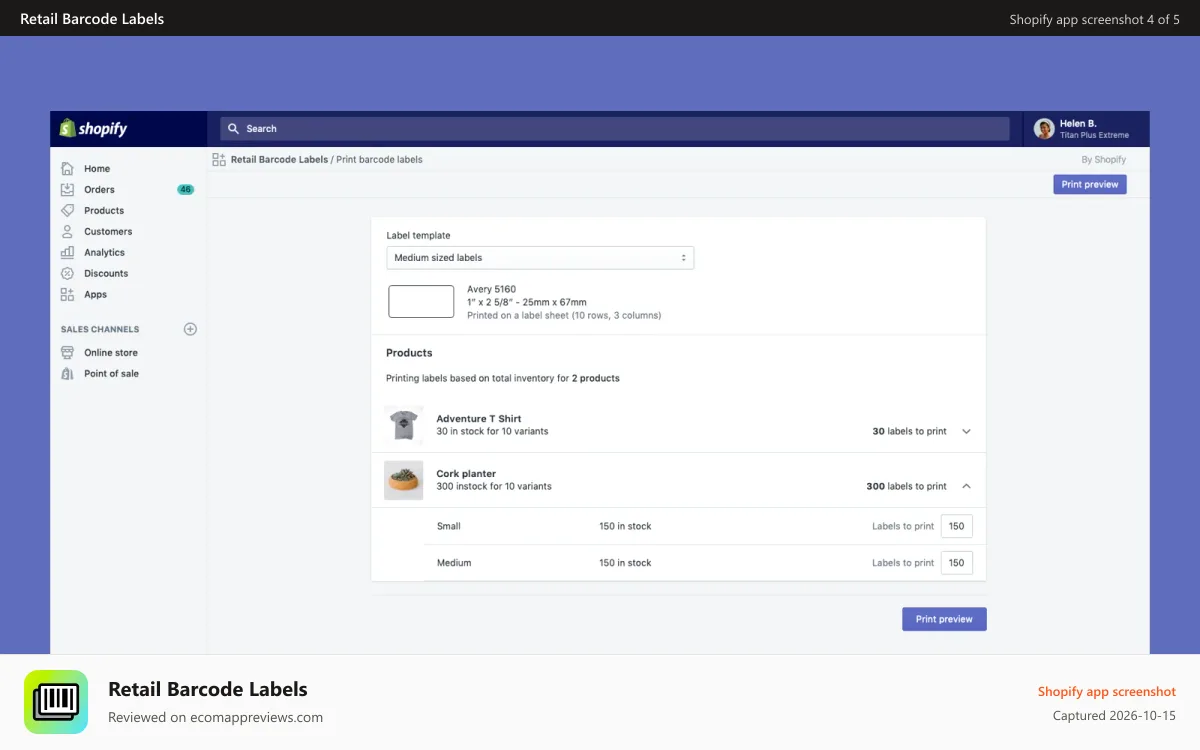Click the Customers person icon

[67, 231]
